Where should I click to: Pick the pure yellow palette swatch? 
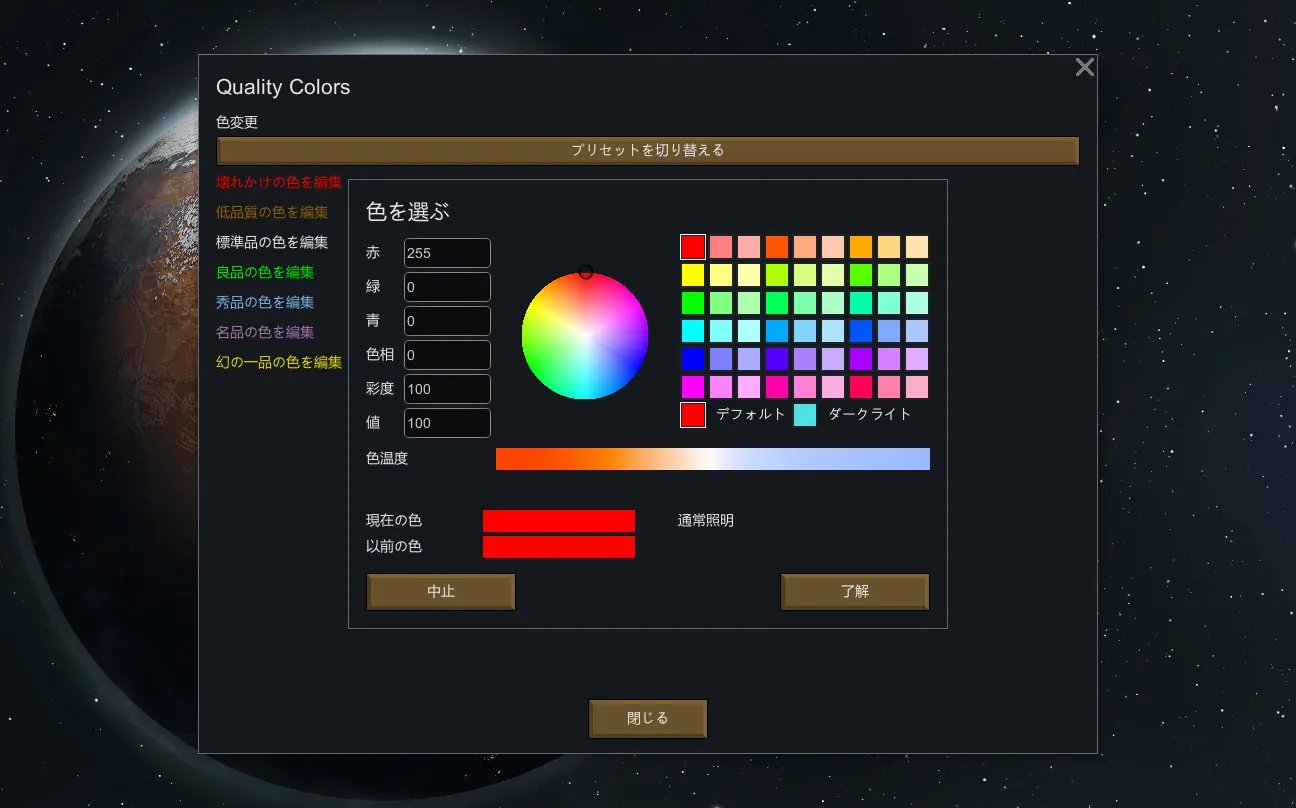[693, 275]
